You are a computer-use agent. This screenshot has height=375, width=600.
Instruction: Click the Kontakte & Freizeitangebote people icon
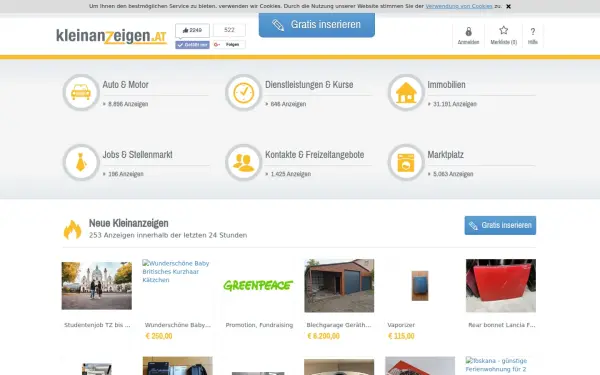pos(243,162)
